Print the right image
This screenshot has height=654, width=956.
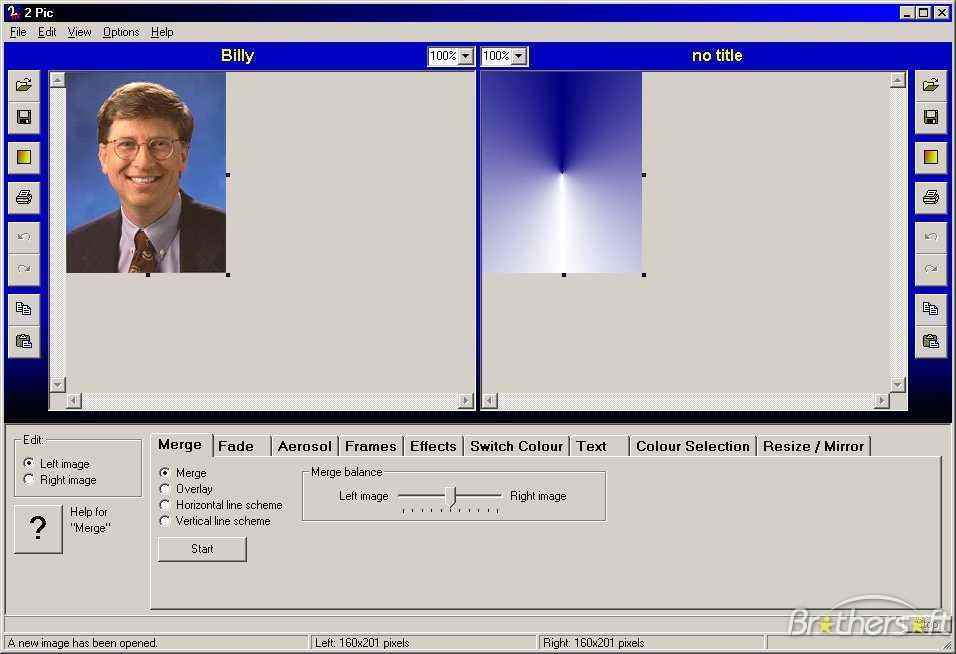point(930,197)
